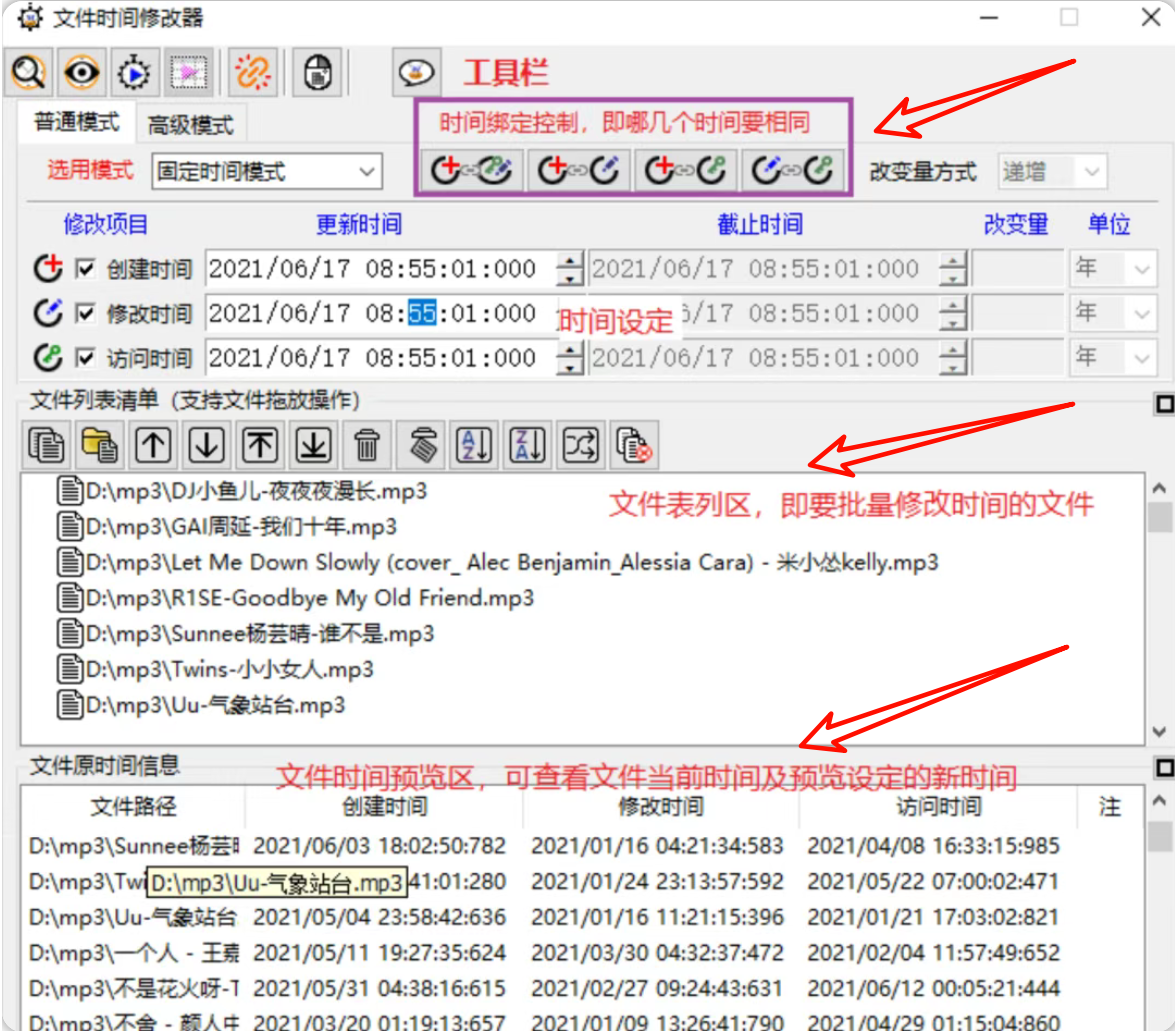Click the eye preview toolbar icon
Image resolution: width=1175 pixels, height=1031 pixels.
click(82, 73)
